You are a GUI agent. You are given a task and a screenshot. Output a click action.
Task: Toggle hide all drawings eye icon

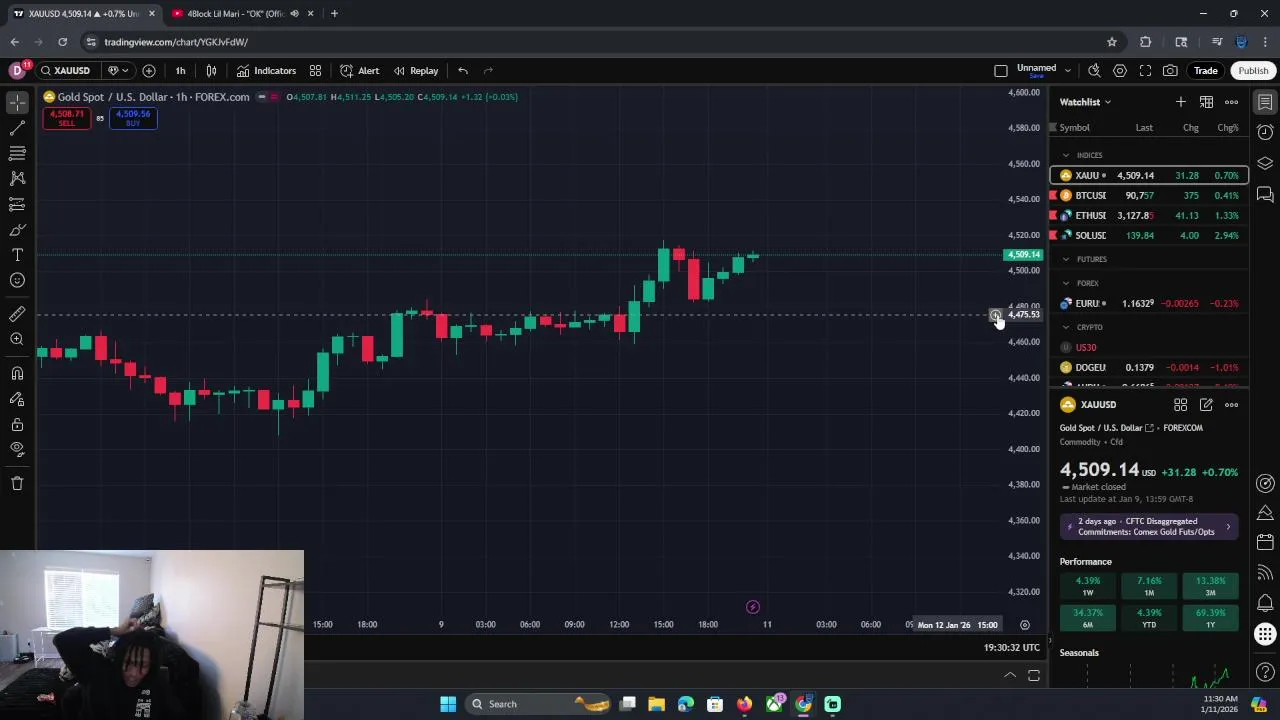coord(17,450)
